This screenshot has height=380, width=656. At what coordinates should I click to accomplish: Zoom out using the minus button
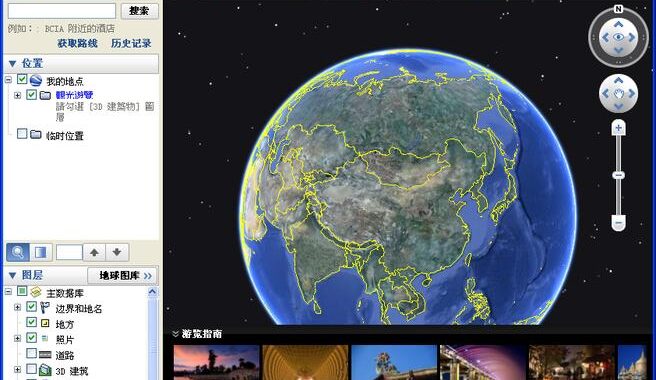(x=619, y=222)
